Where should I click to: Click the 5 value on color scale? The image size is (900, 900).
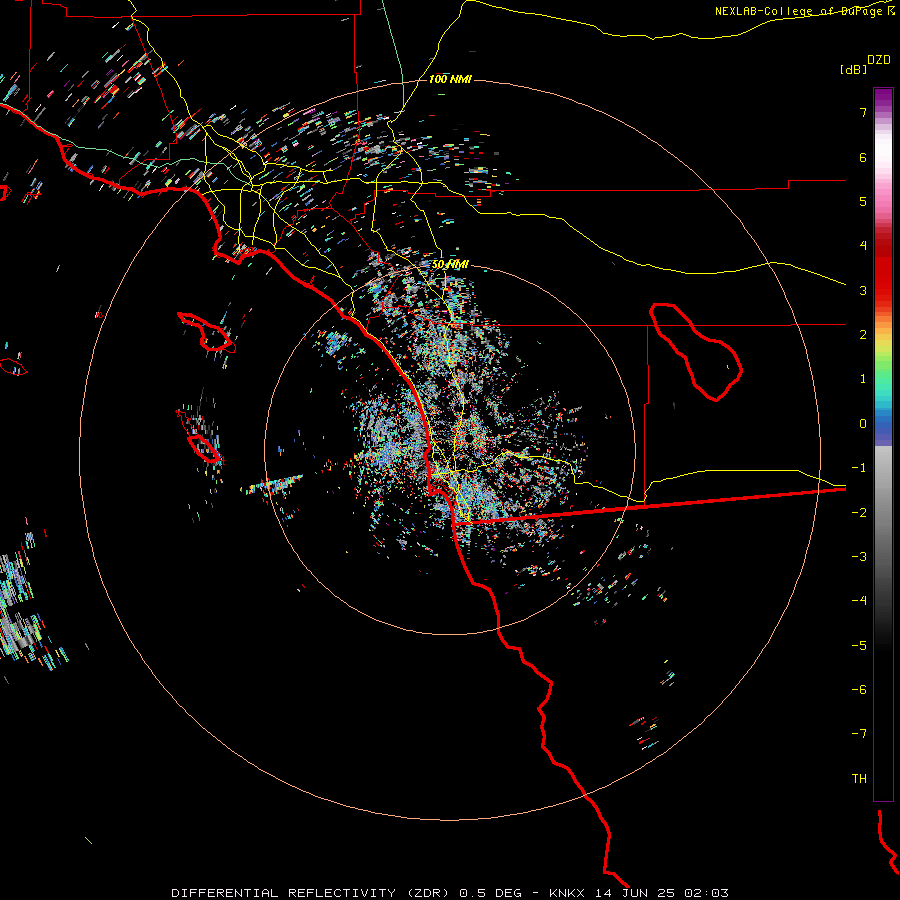tap(863, 201)
